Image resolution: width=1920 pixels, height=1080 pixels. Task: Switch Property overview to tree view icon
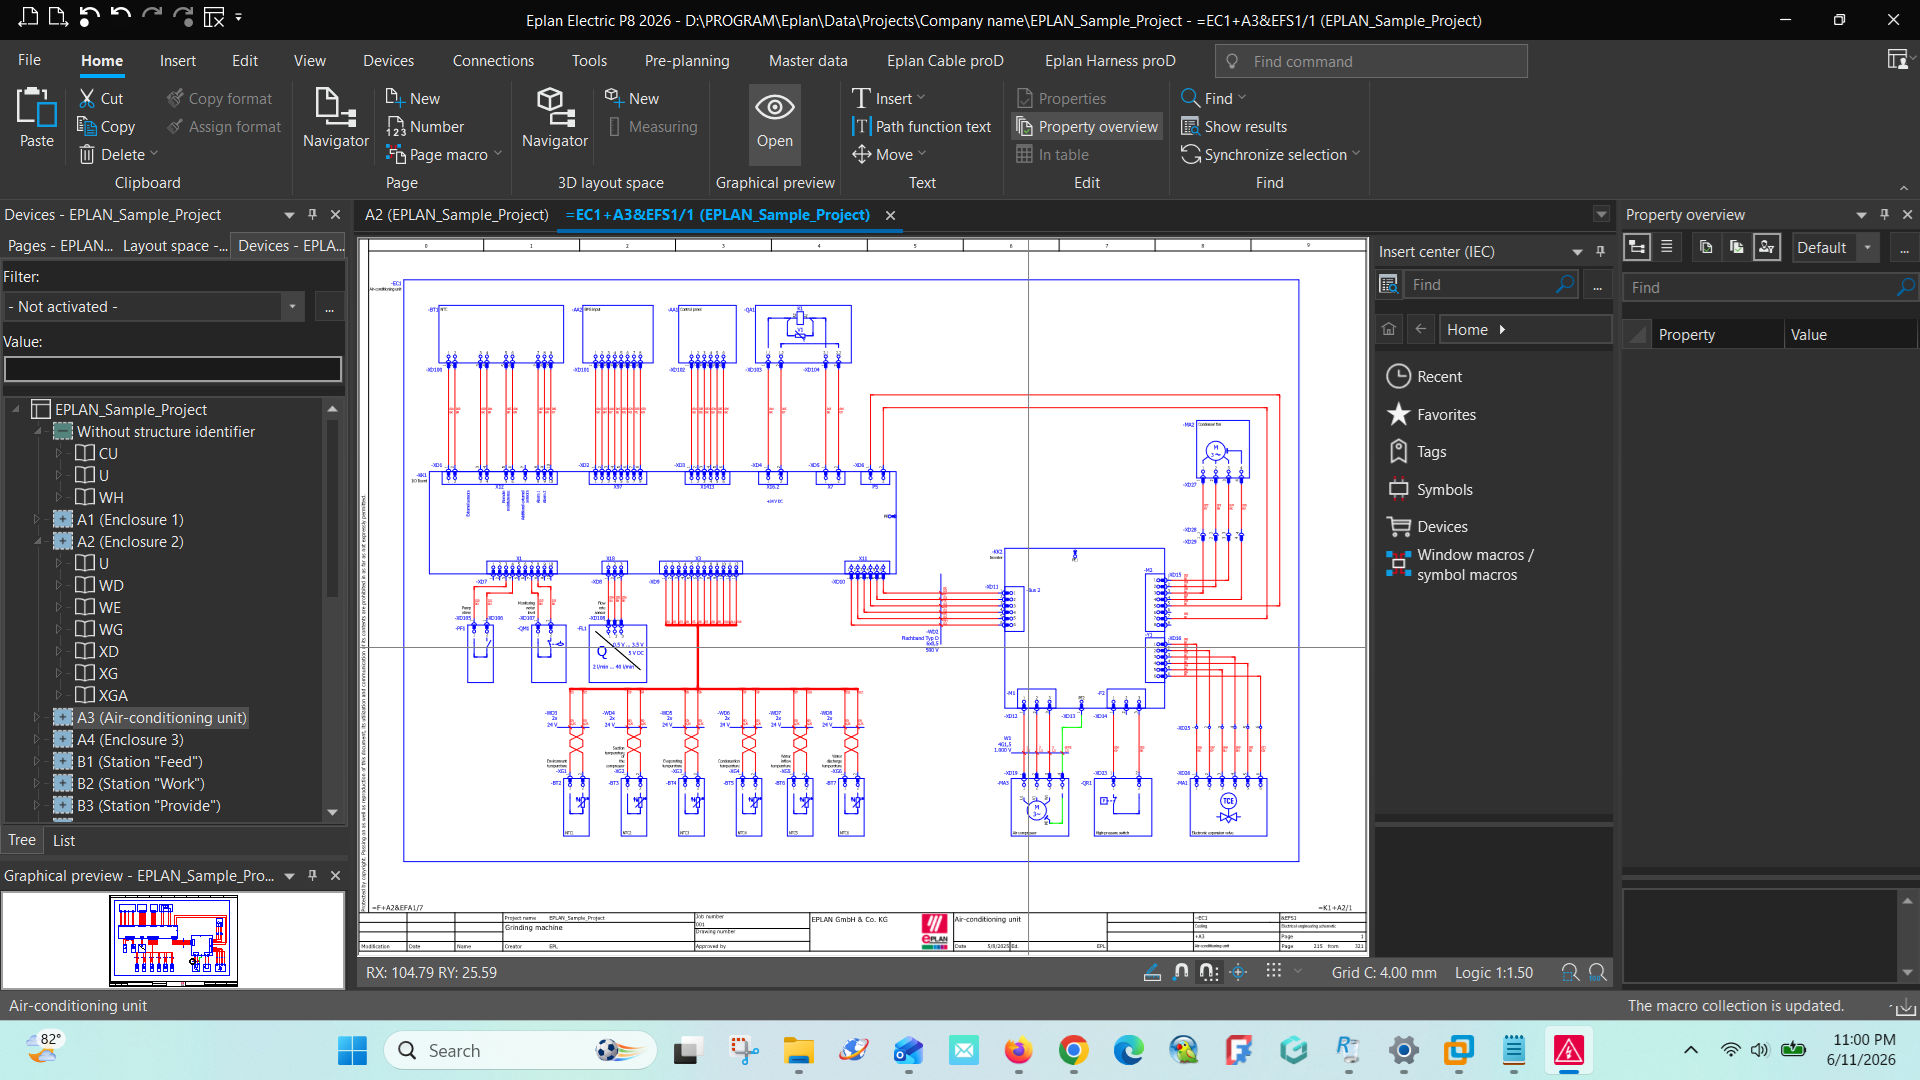click(x=1637, y=247)
